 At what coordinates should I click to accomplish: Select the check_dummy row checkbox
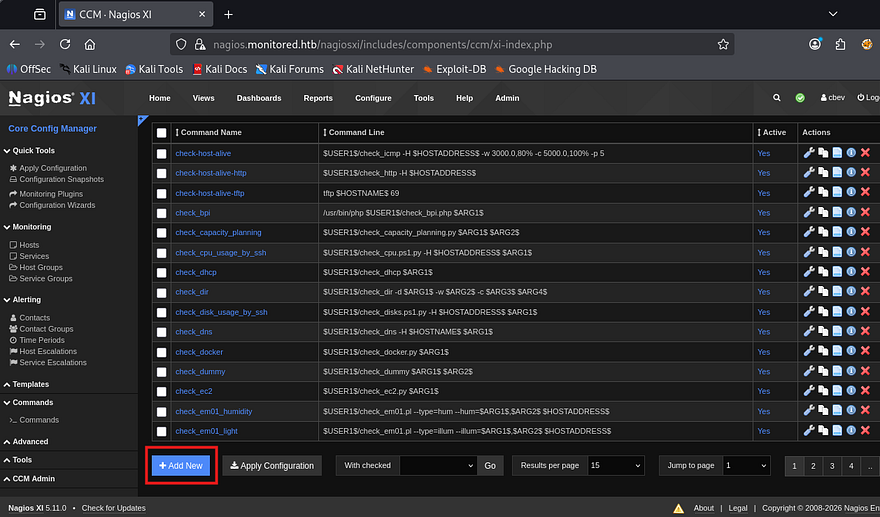pyautogui.click(x=162, y=372)
